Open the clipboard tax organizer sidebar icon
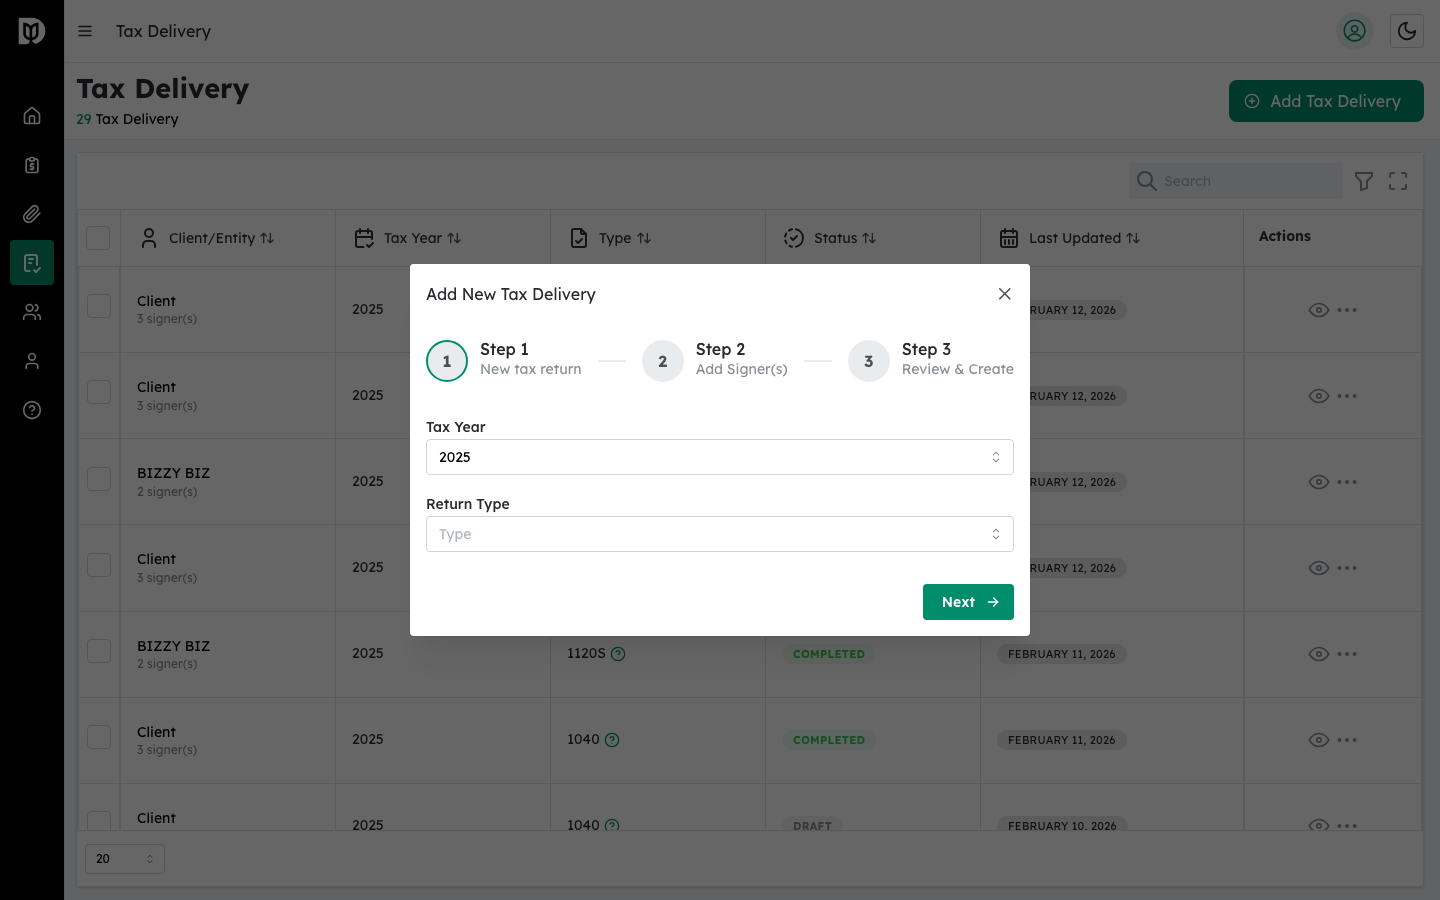 click(31, 164)
